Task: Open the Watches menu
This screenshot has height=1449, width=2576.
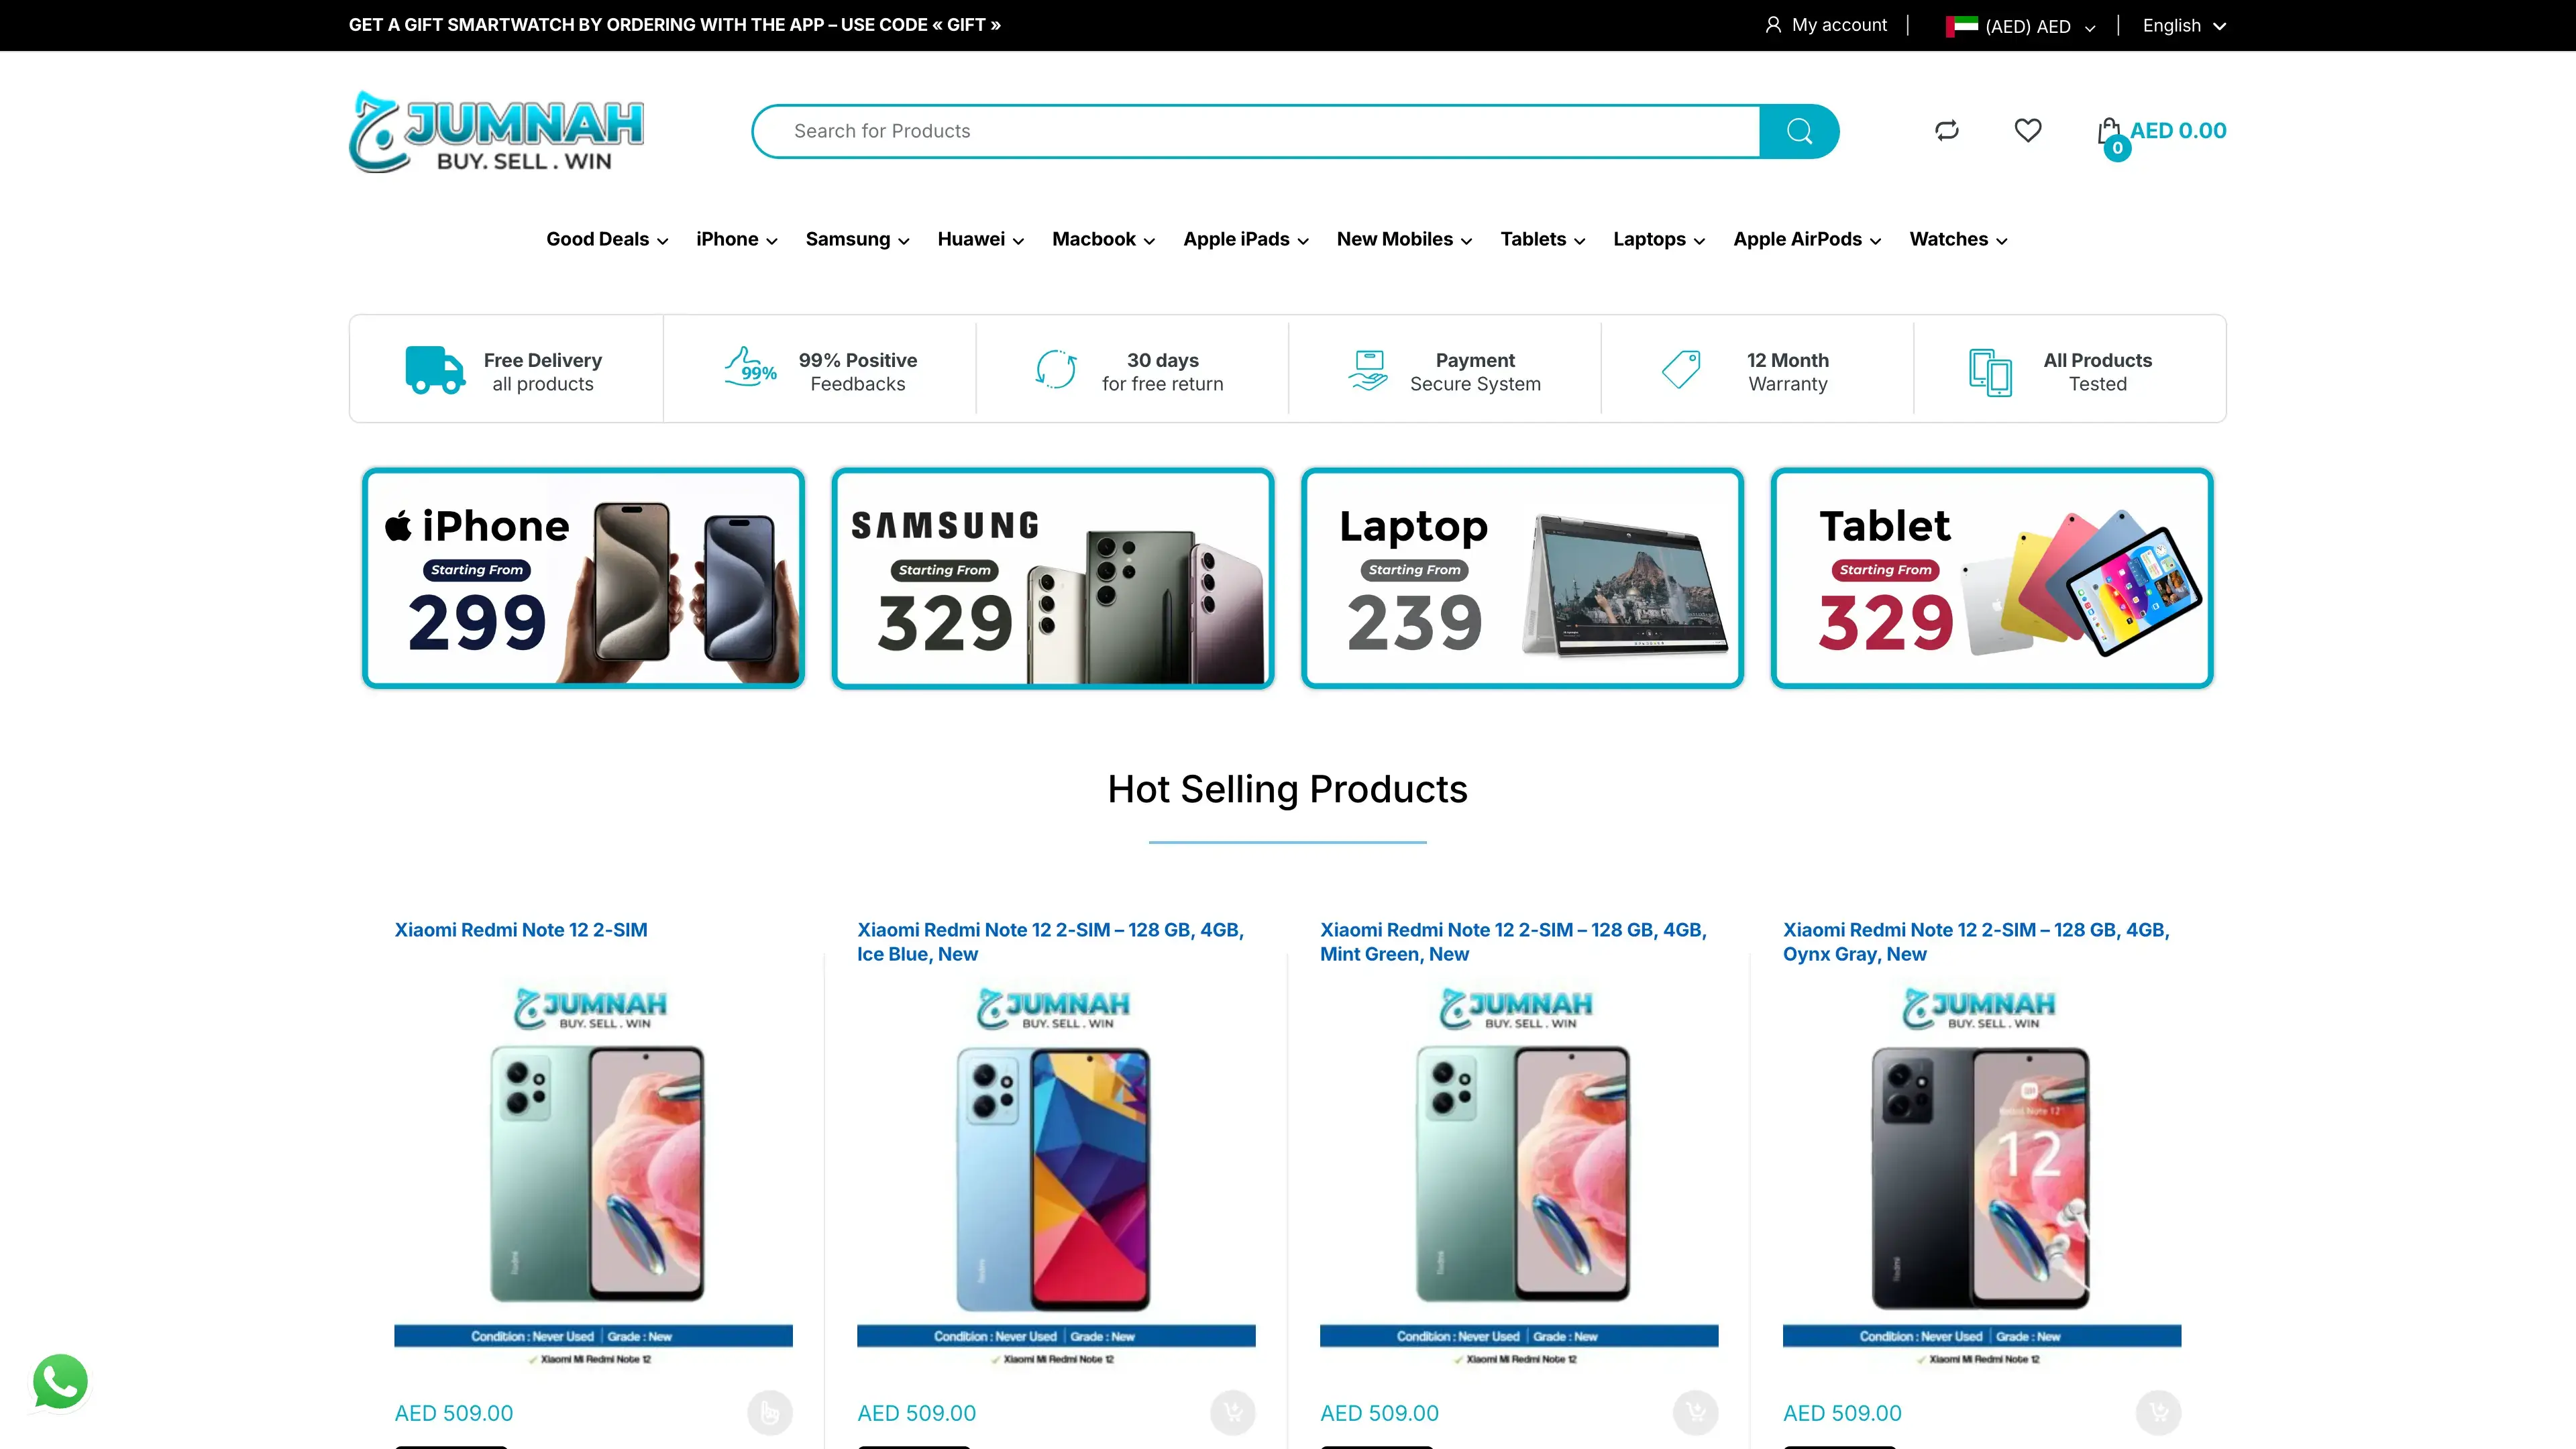Action: 1958,240
